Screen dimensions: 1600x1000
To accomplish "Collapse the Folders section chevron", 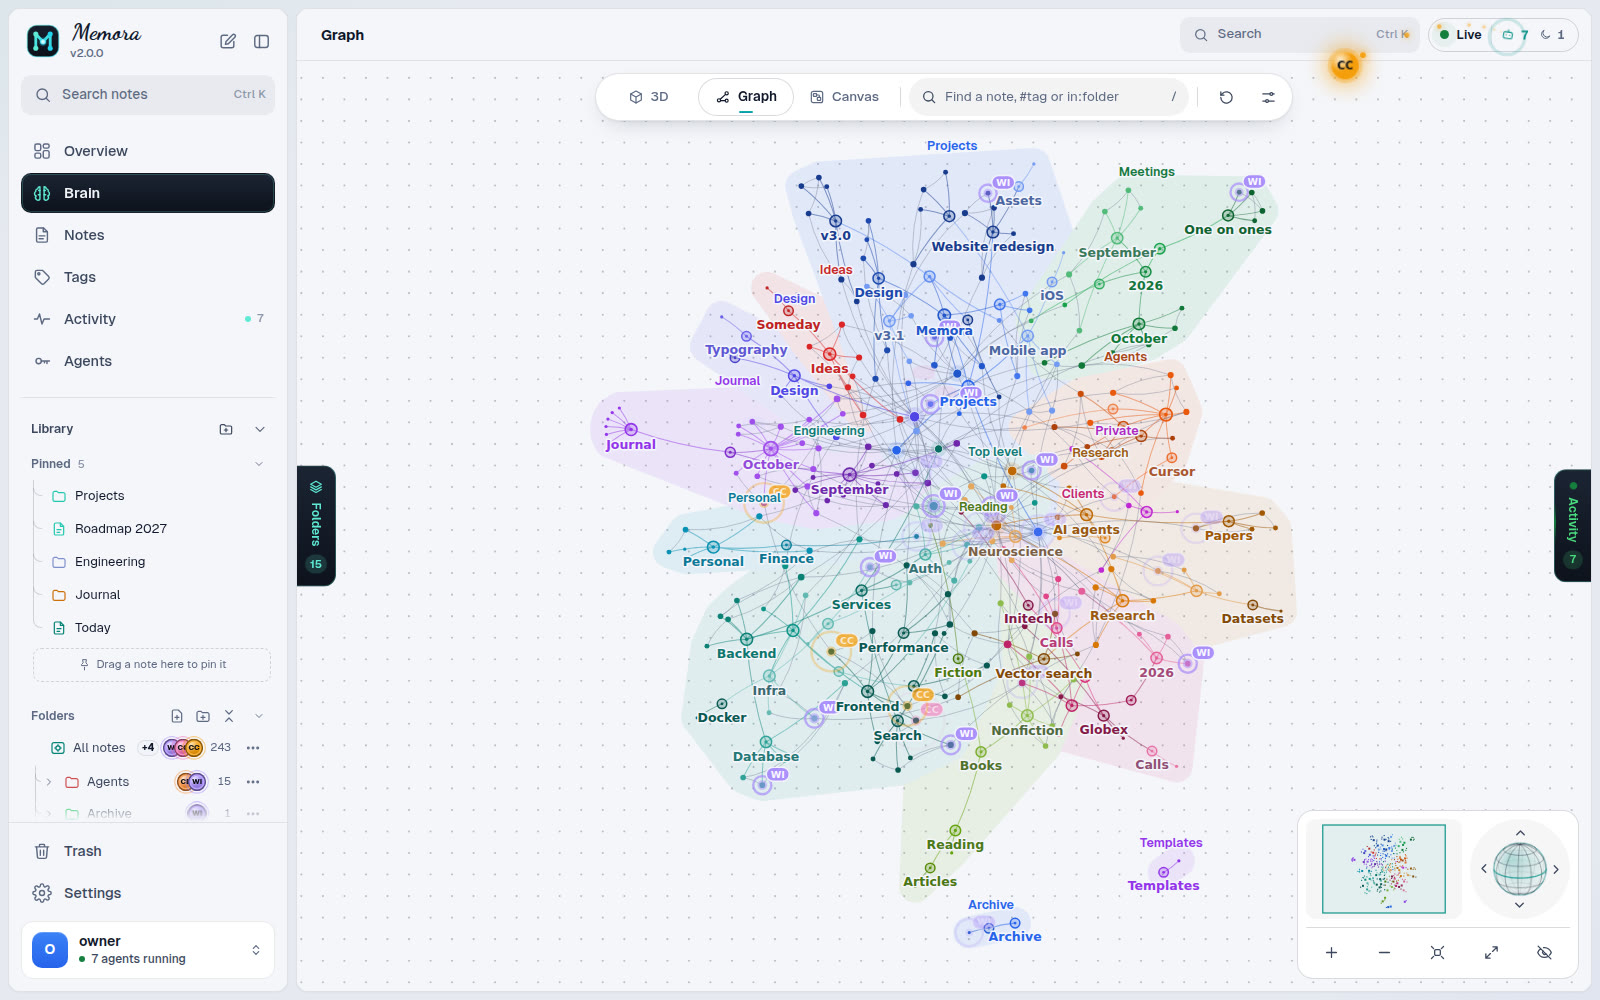I will point(259,716).
